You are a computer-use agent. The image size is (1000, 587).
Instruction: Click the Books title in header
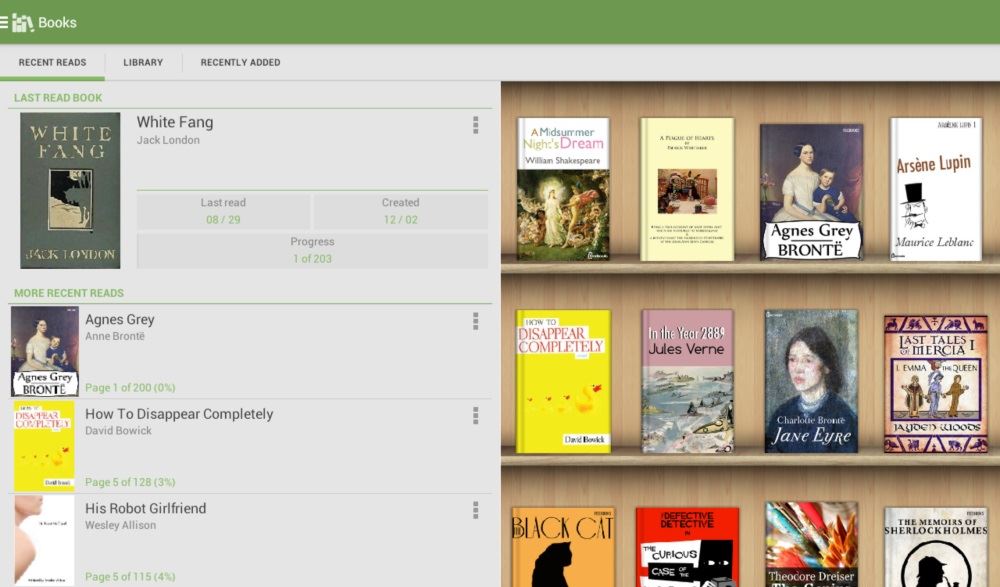(x=57, y=22)
